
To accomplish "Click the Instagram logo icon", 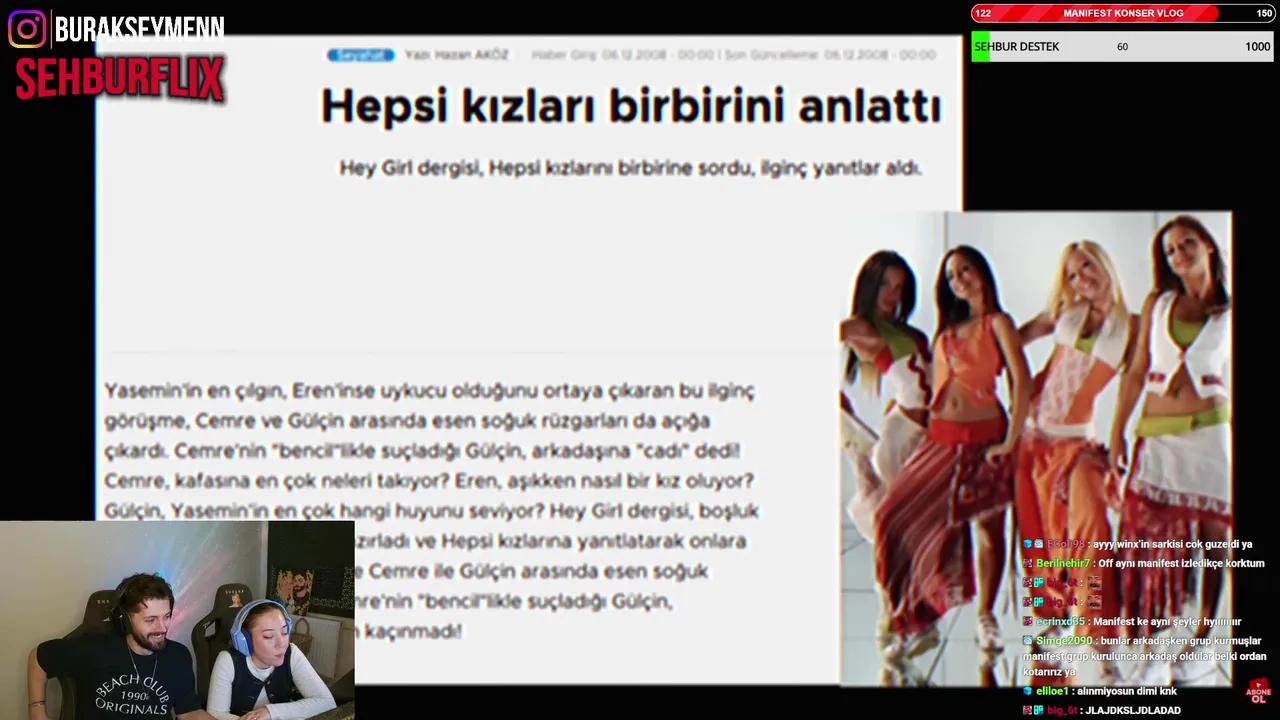I will 27,29.
